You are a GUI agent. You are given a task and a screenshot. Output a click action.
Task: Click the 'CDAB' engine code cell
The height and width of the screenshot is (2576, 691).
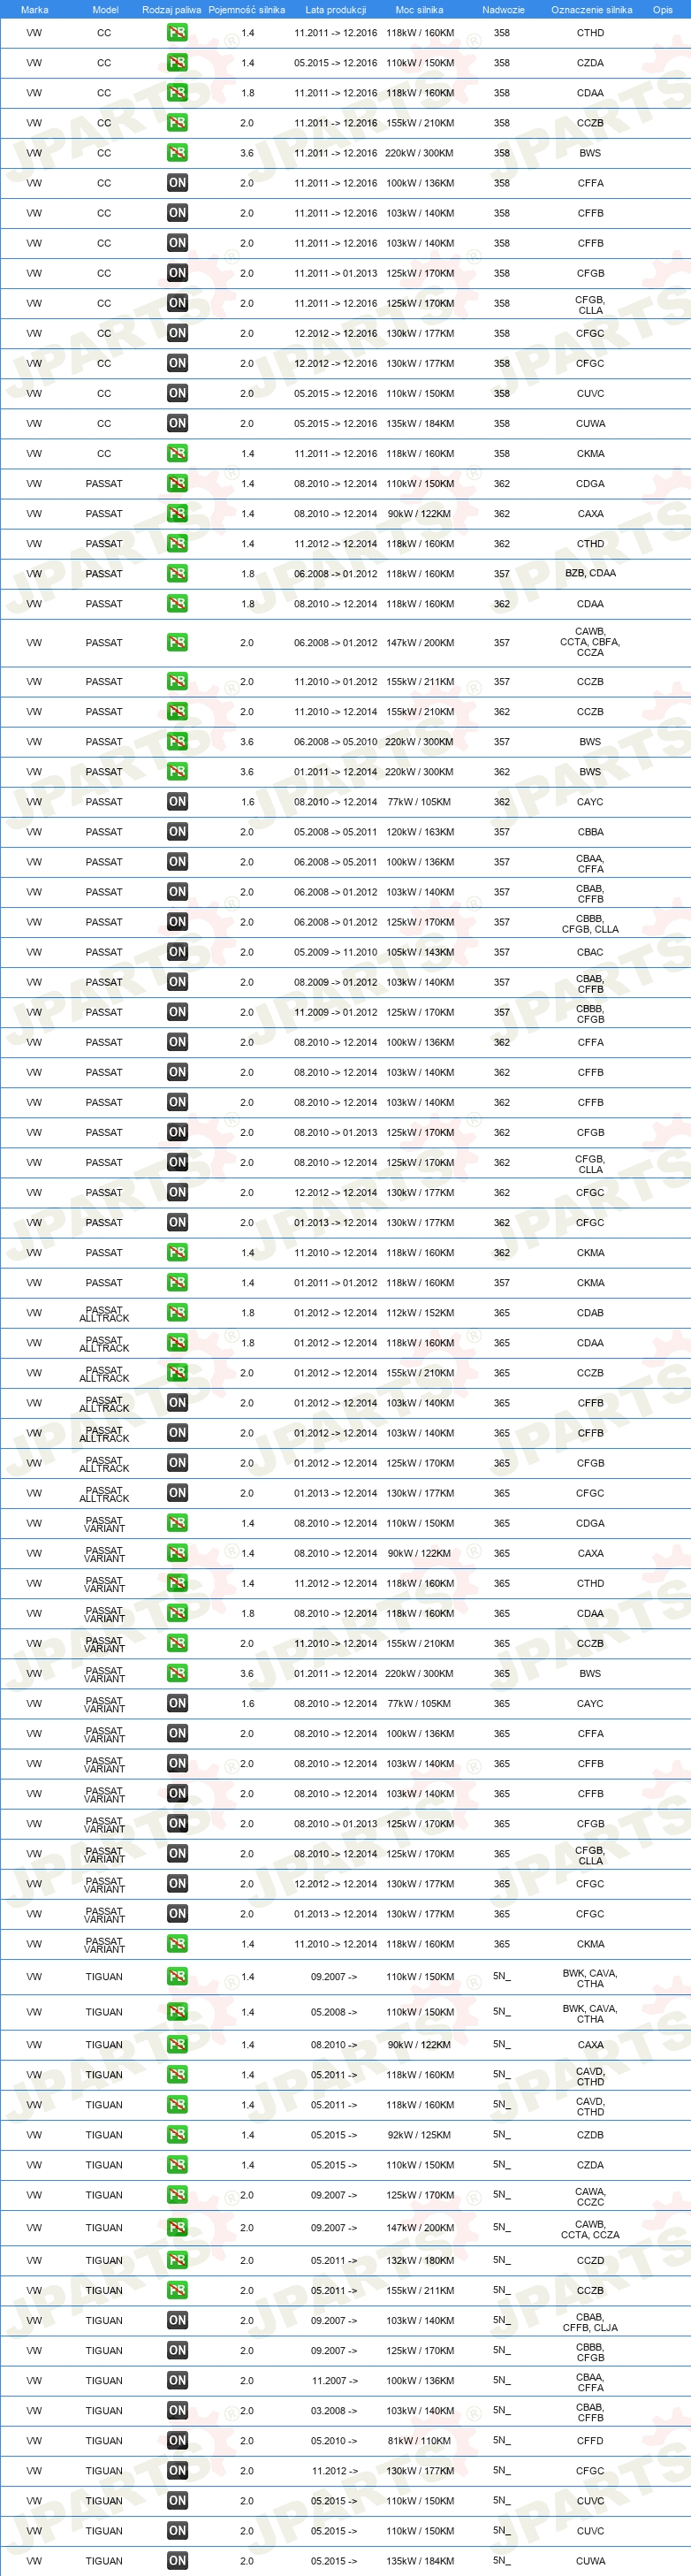590,1312
